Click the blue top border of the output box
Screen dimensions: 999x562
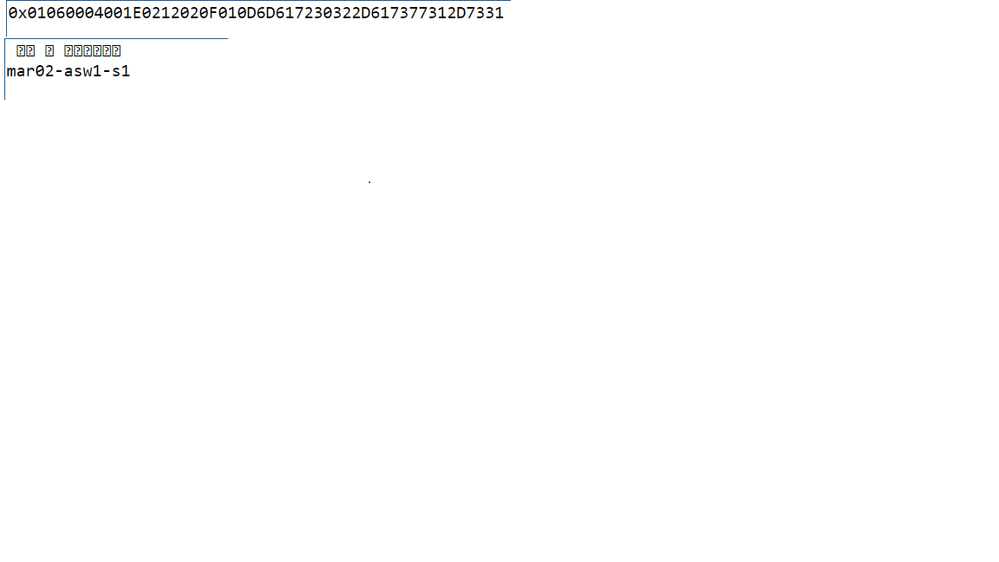[x=116, y=38]
